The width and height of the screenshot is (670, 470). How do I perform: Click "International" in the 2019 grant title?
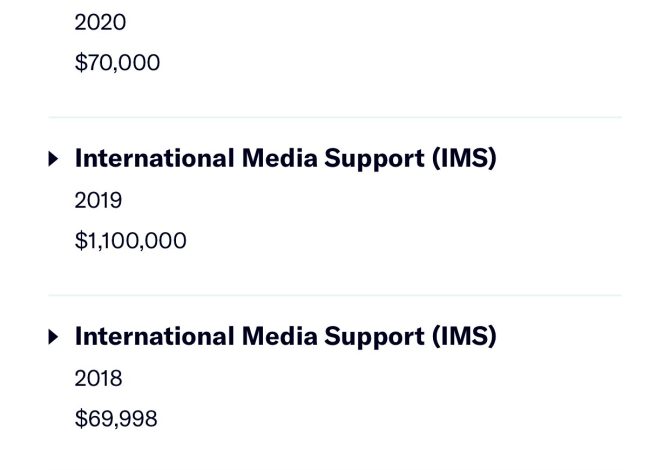click(155, 158)
